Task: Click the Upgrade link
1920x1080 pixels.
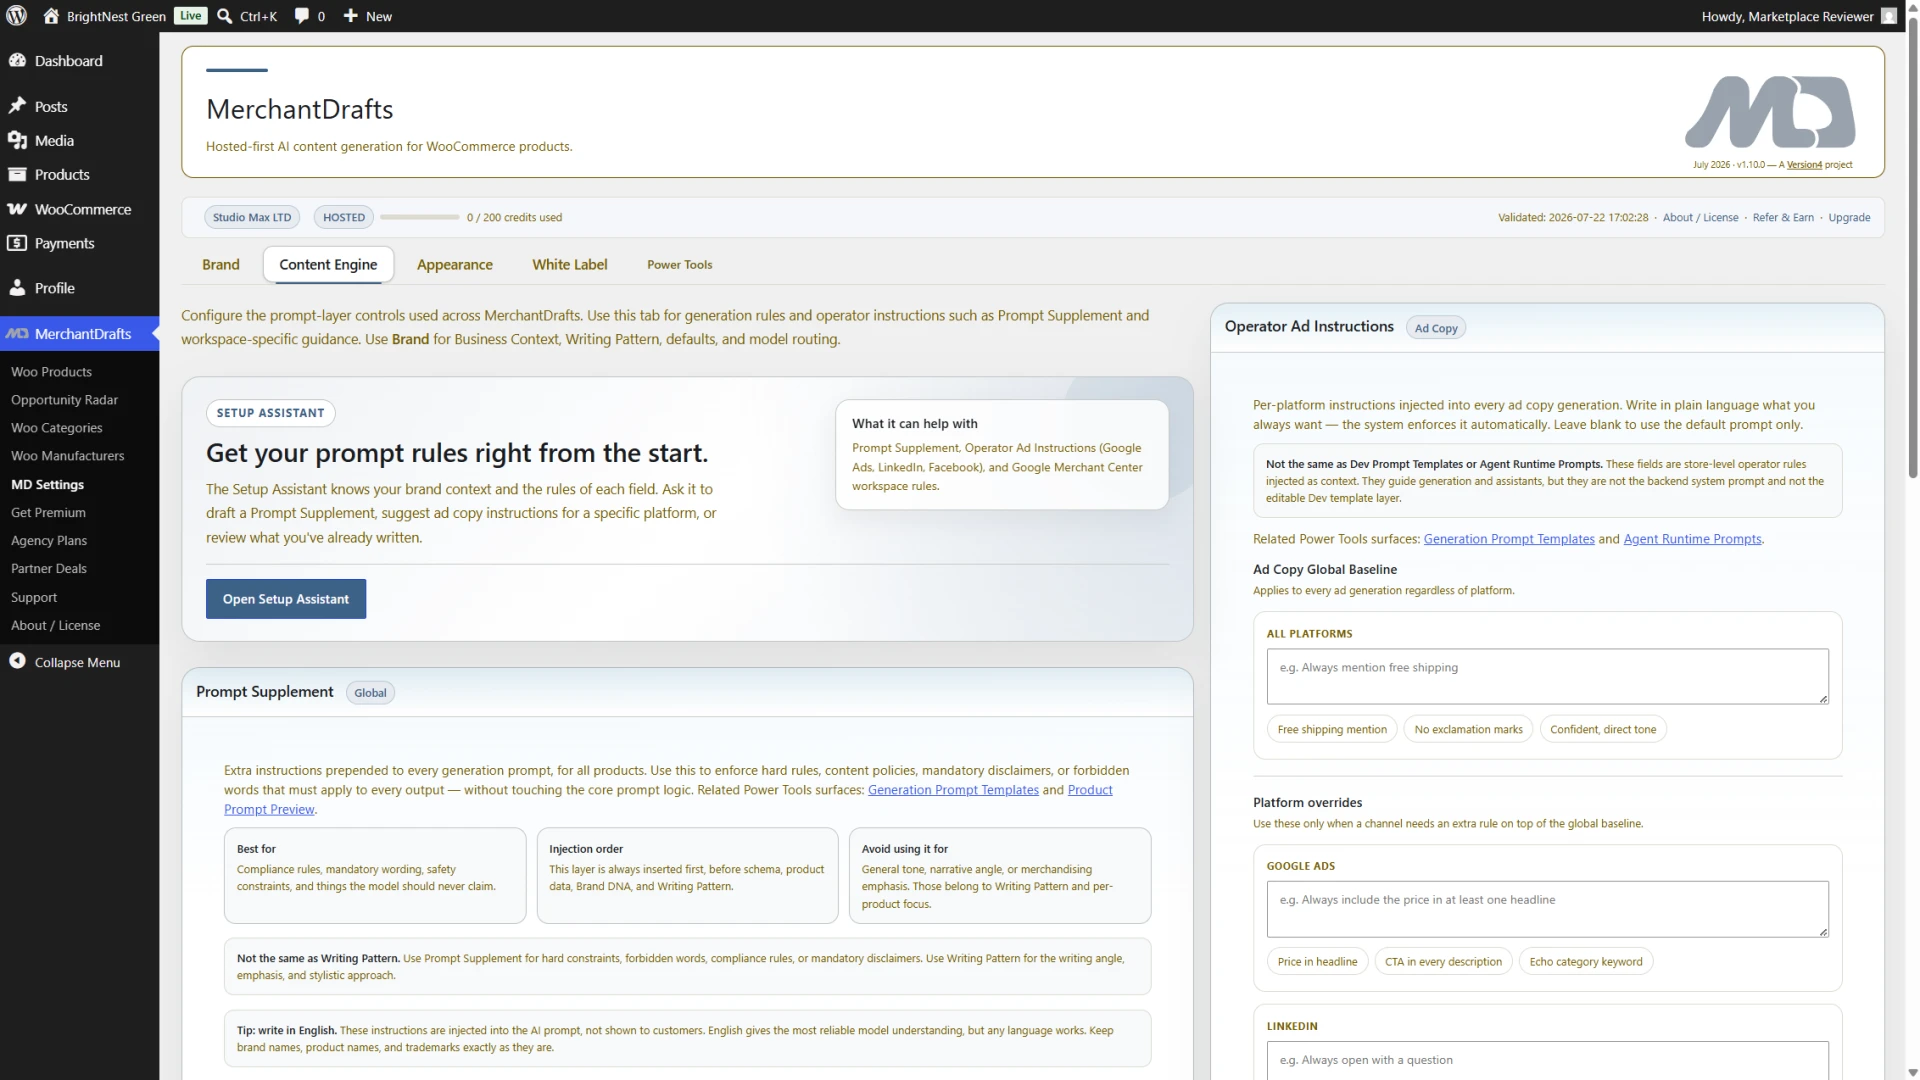Action: click(x=1849, y=217)
